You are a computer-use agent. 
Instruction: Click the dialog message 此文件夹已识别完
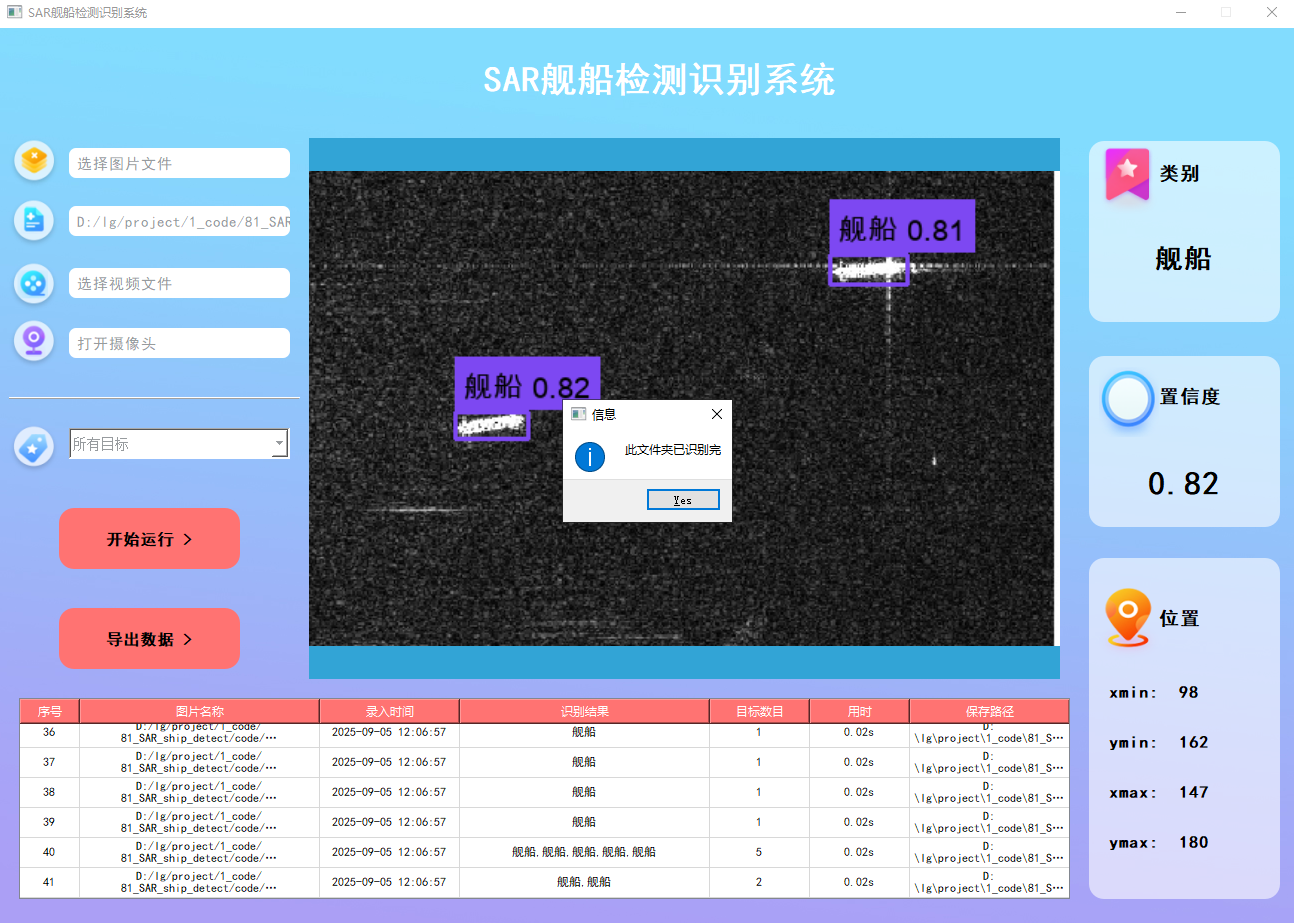click(x=673, y=450)
